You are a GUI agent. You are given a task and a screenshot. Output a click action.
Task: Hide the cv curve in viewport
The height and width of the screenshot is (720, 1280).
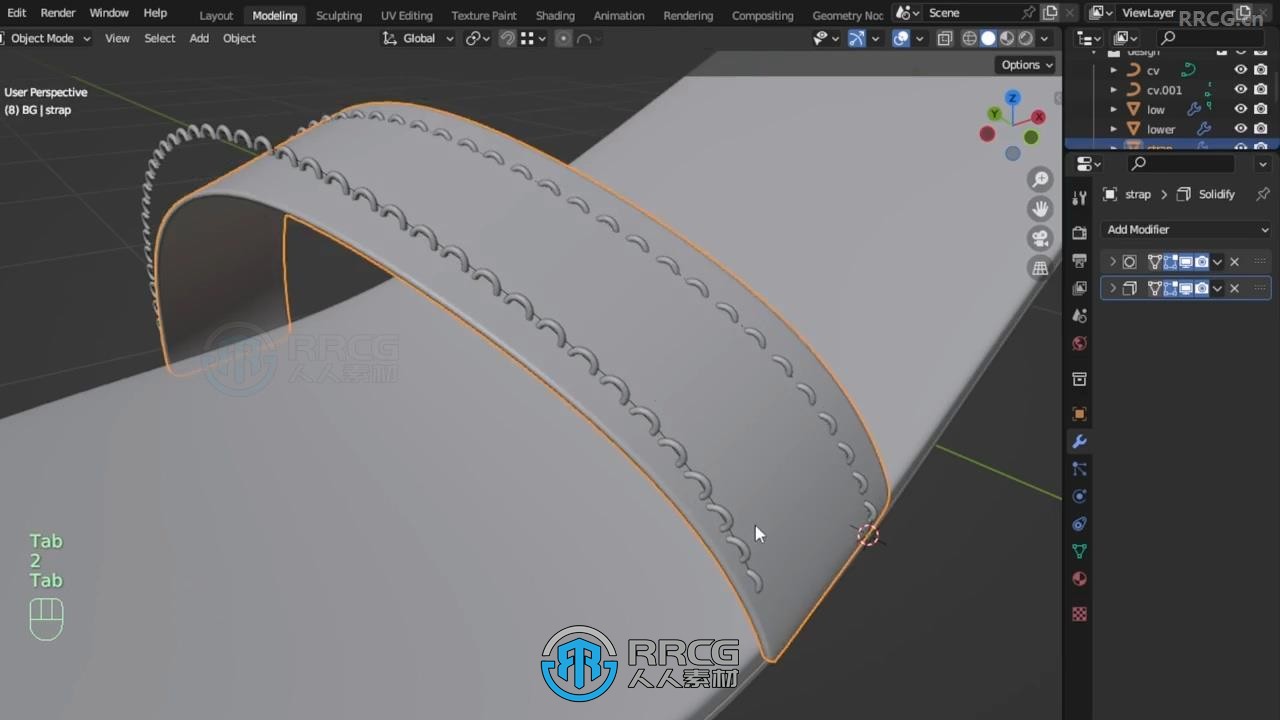(1240, 70)
